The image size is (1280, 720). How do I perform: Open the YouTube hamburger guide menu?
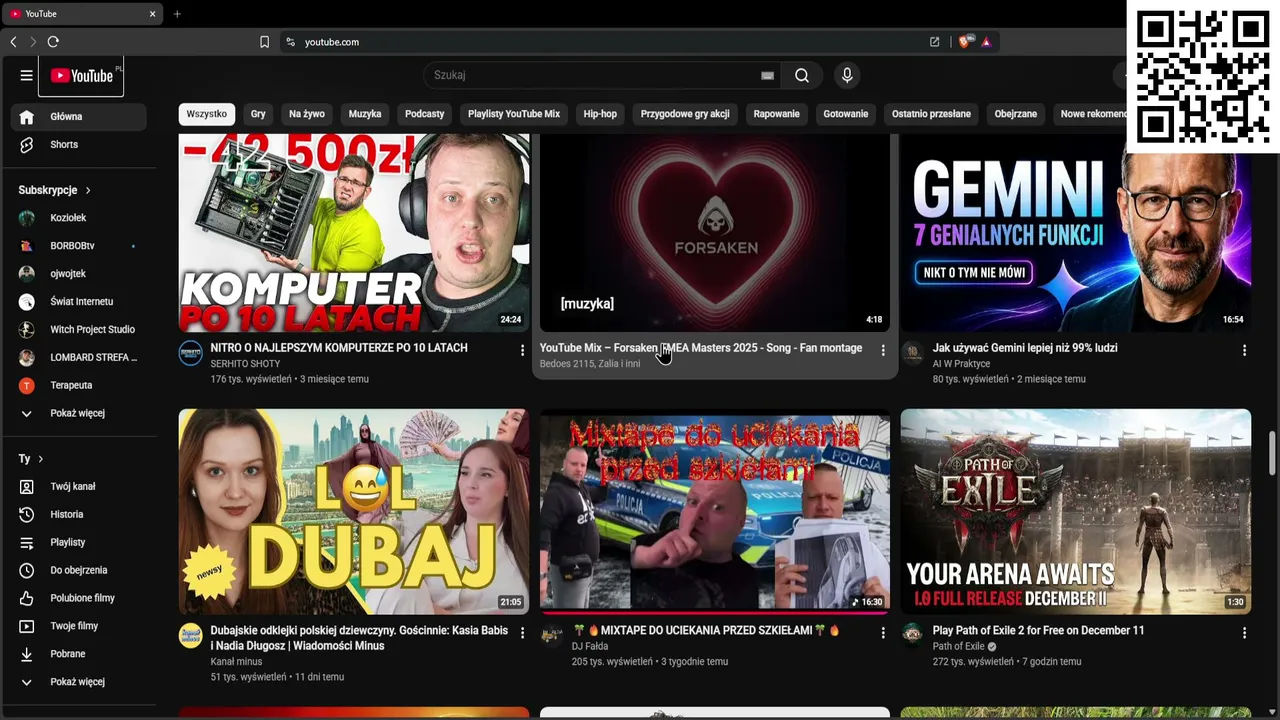pos(26,75)
